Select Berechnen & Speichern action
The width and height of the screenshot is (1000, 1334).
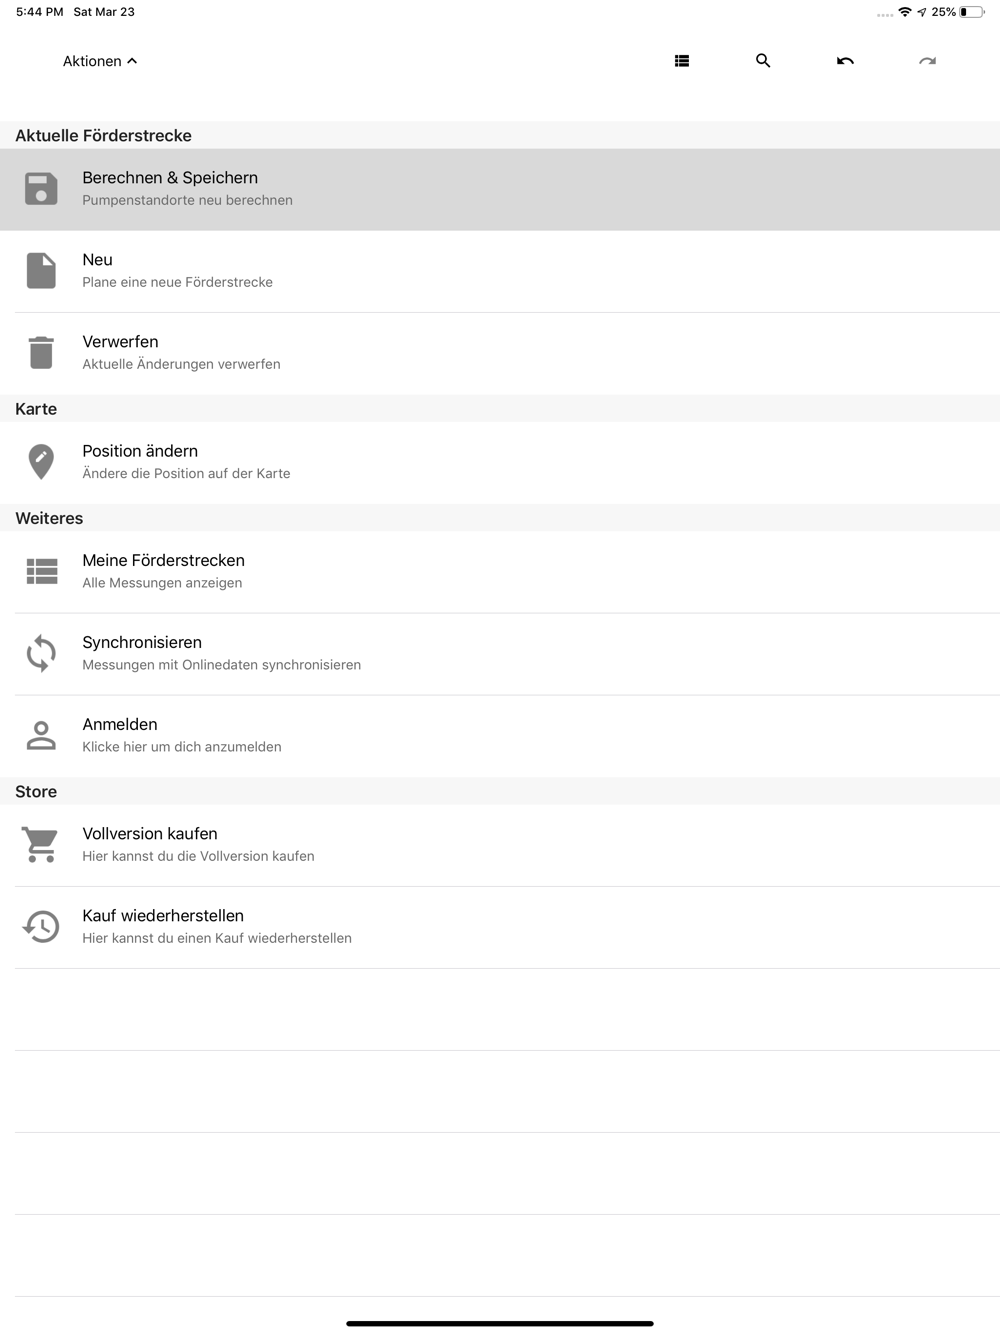(x=500, y=190)
